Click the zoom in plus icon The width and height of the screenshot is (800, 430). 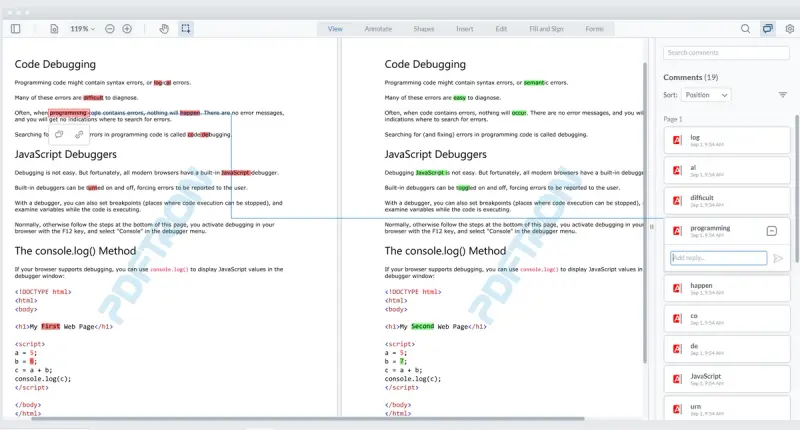tap(127, 29)
